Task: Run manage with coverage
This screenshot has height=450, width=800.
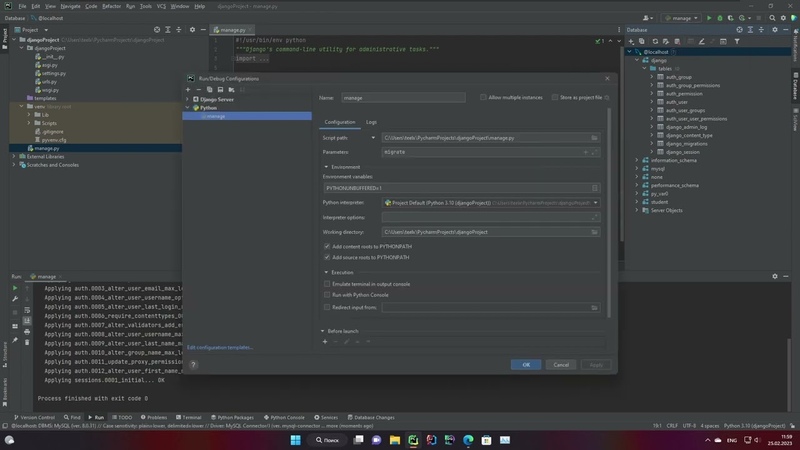Action: [x=731, y=18]
